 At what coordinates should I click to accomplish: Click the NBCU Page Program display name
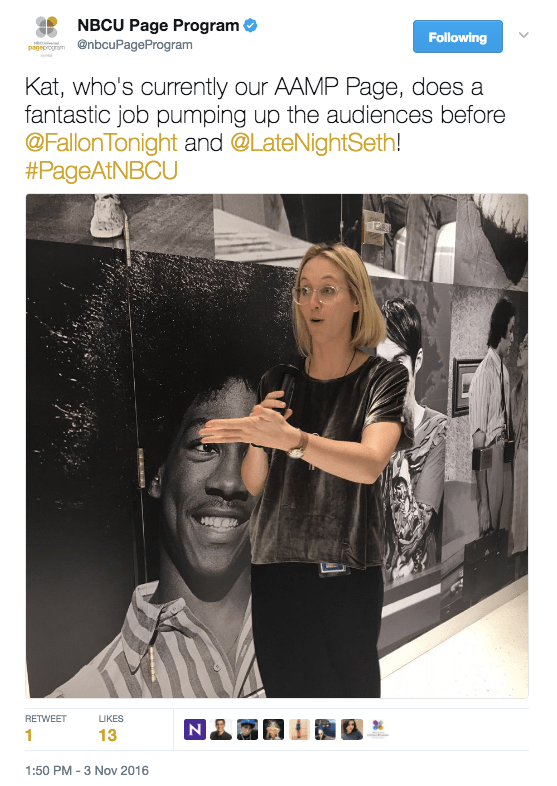pos(158,25)
